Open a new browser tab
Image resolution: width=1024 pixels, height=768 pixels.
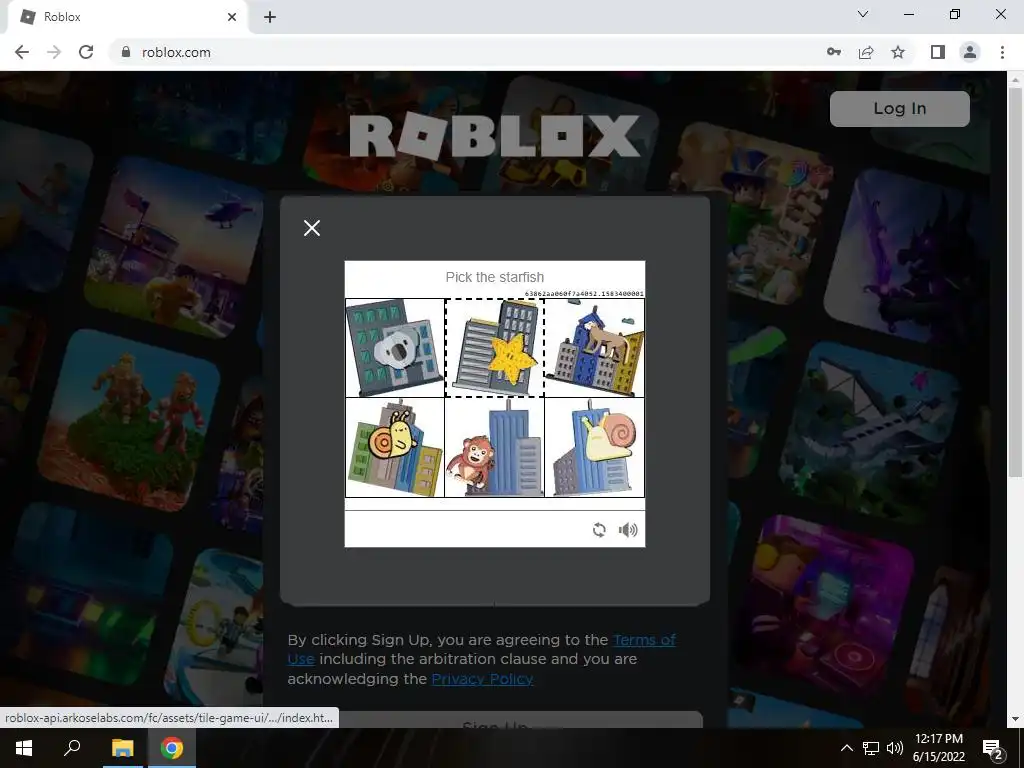[x=270, y=17]
